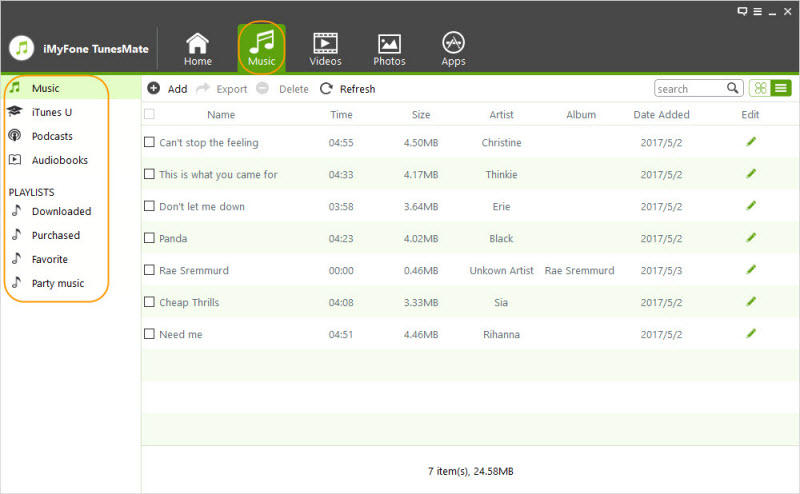Click the status text "7 item(s), 24.58MB"

click(470, 471)
